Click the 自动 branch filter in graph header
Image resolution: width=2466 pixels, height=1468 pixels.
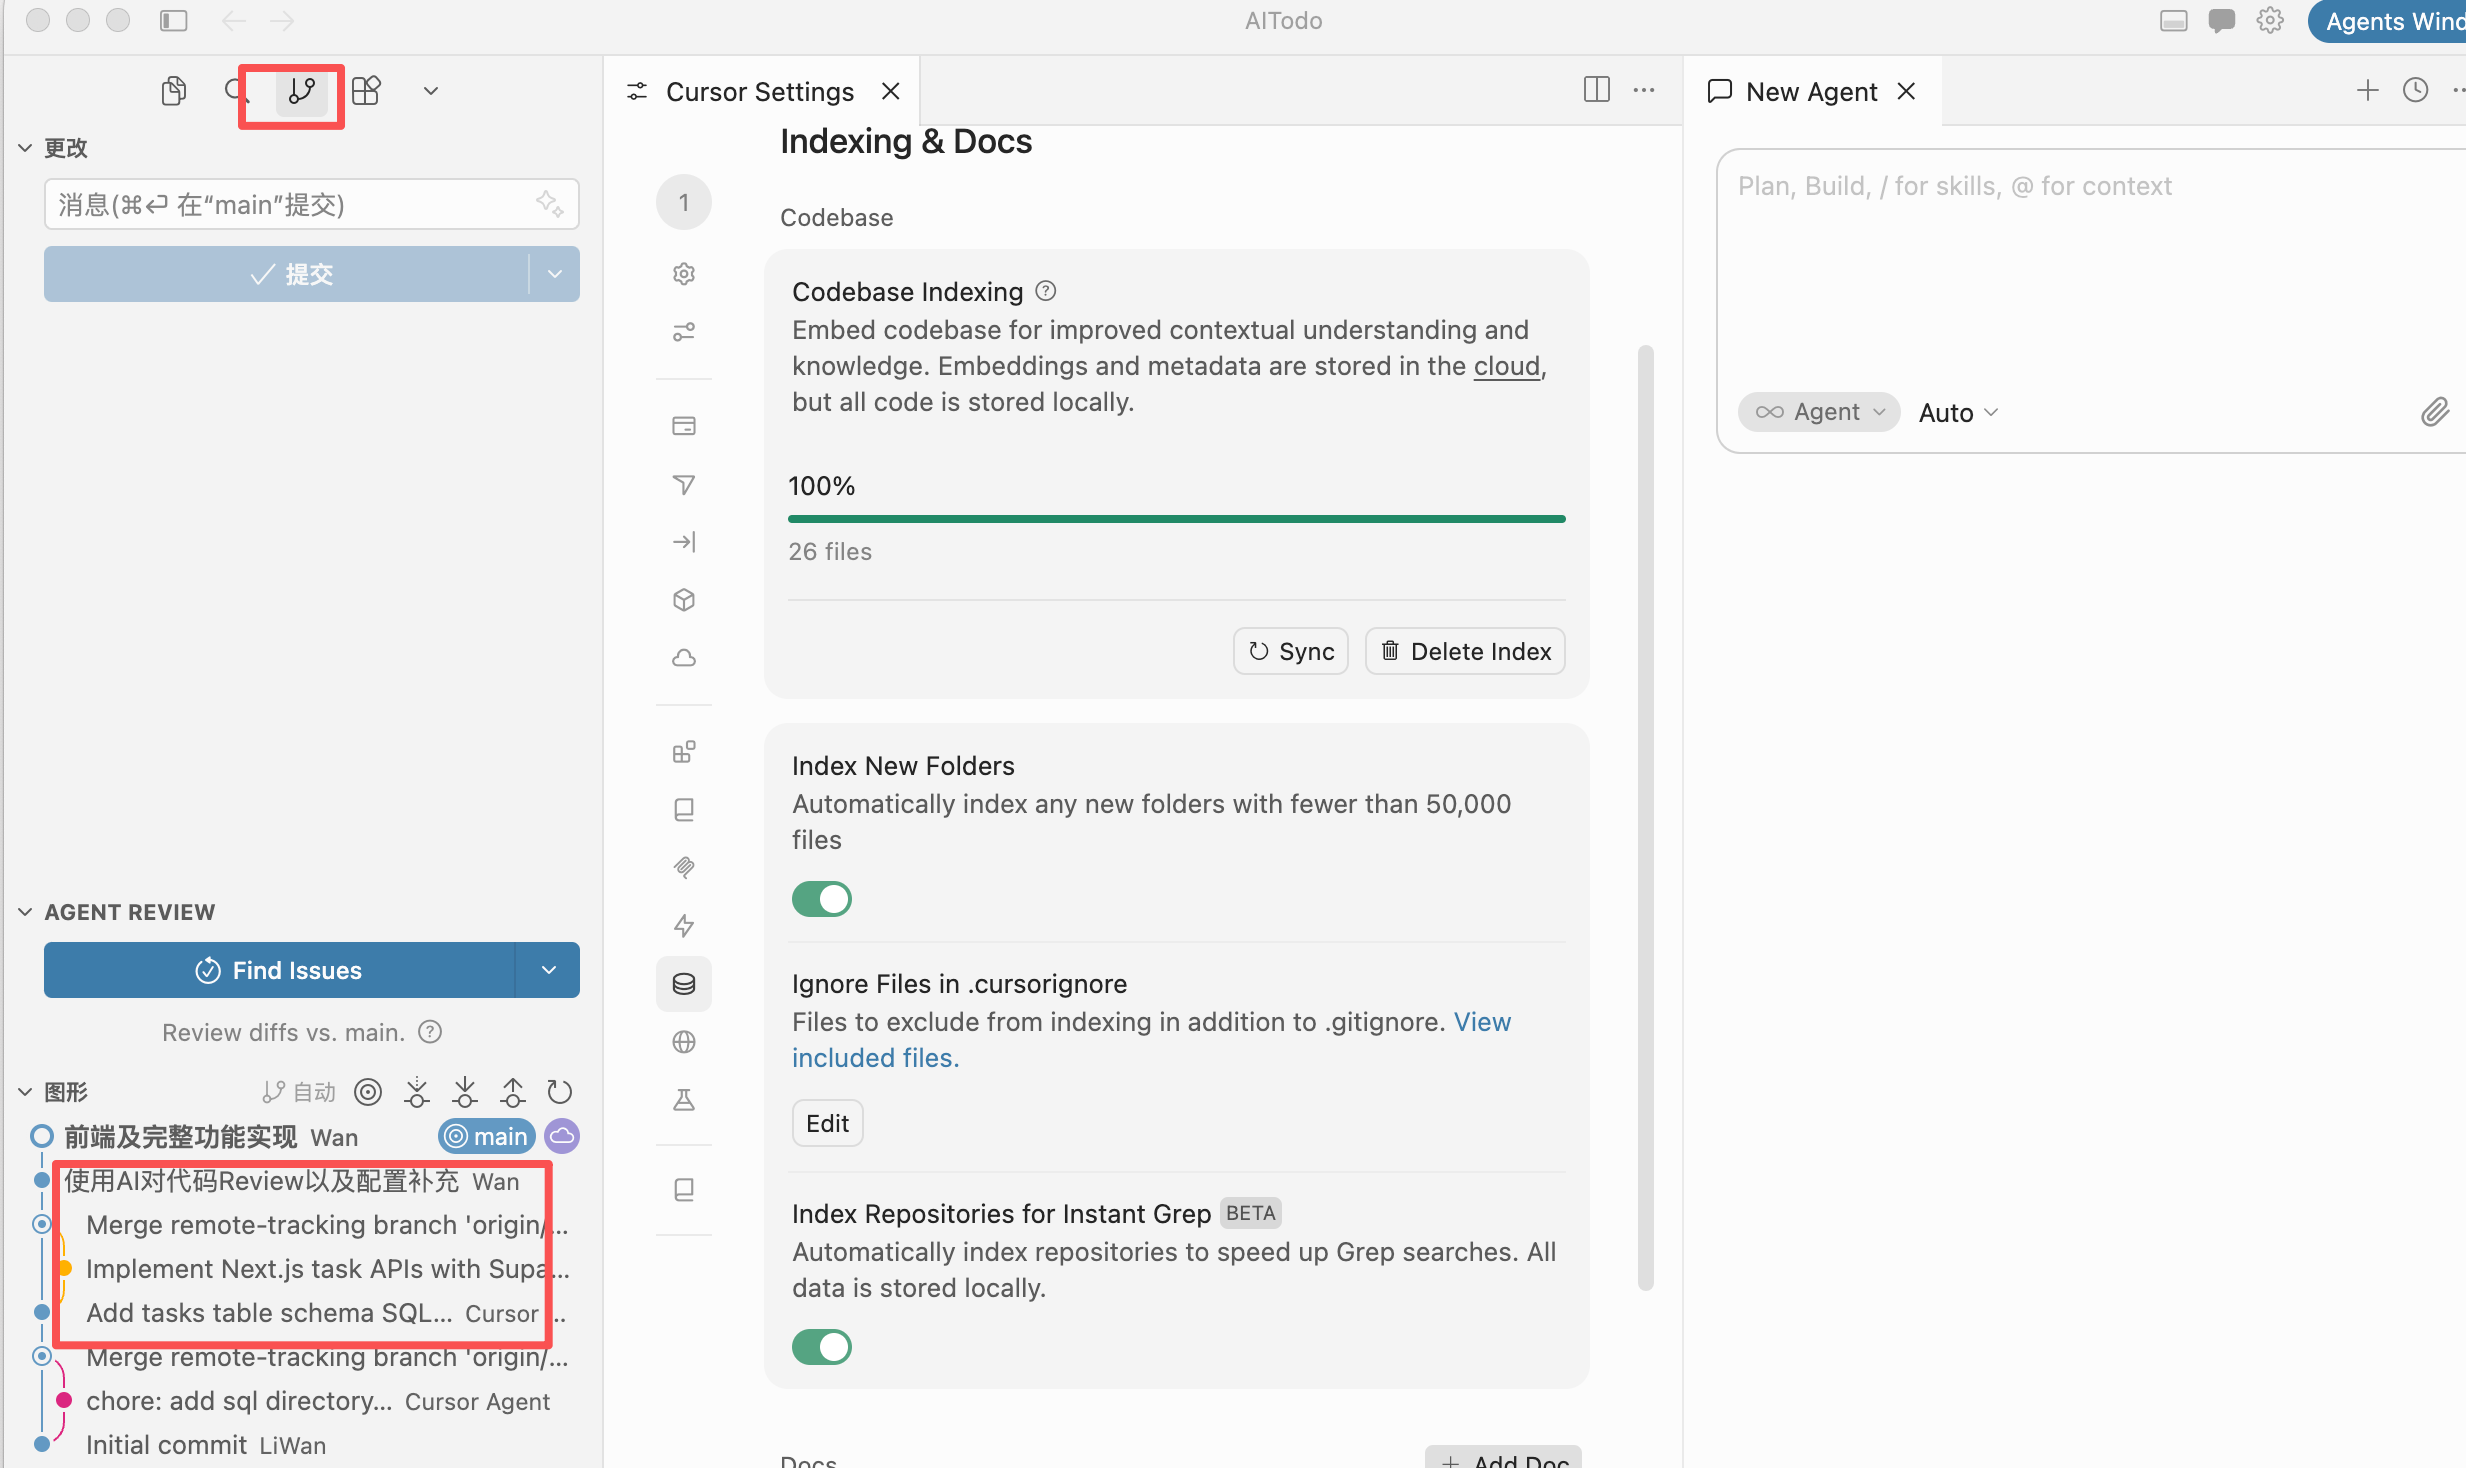(x=299, y=1092)
